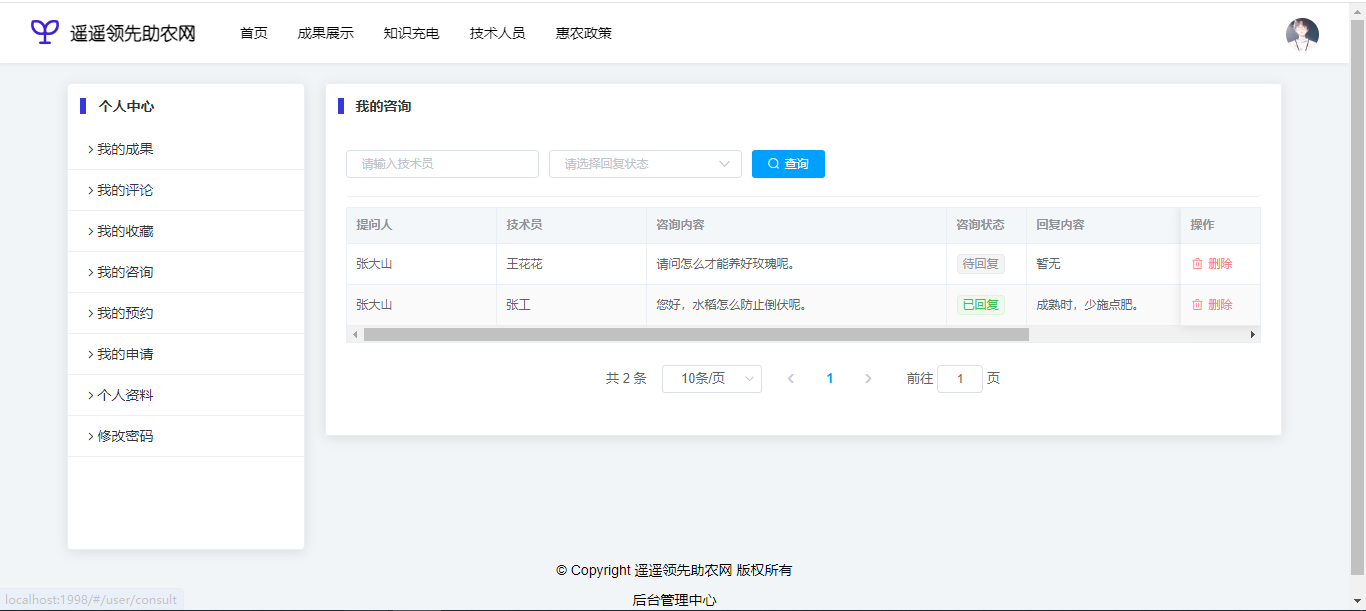Image resolution: width=1366 pixels, height=611 pixels.
Task: Open the 惠农政策 menu item
Action: tap(584, 33)
